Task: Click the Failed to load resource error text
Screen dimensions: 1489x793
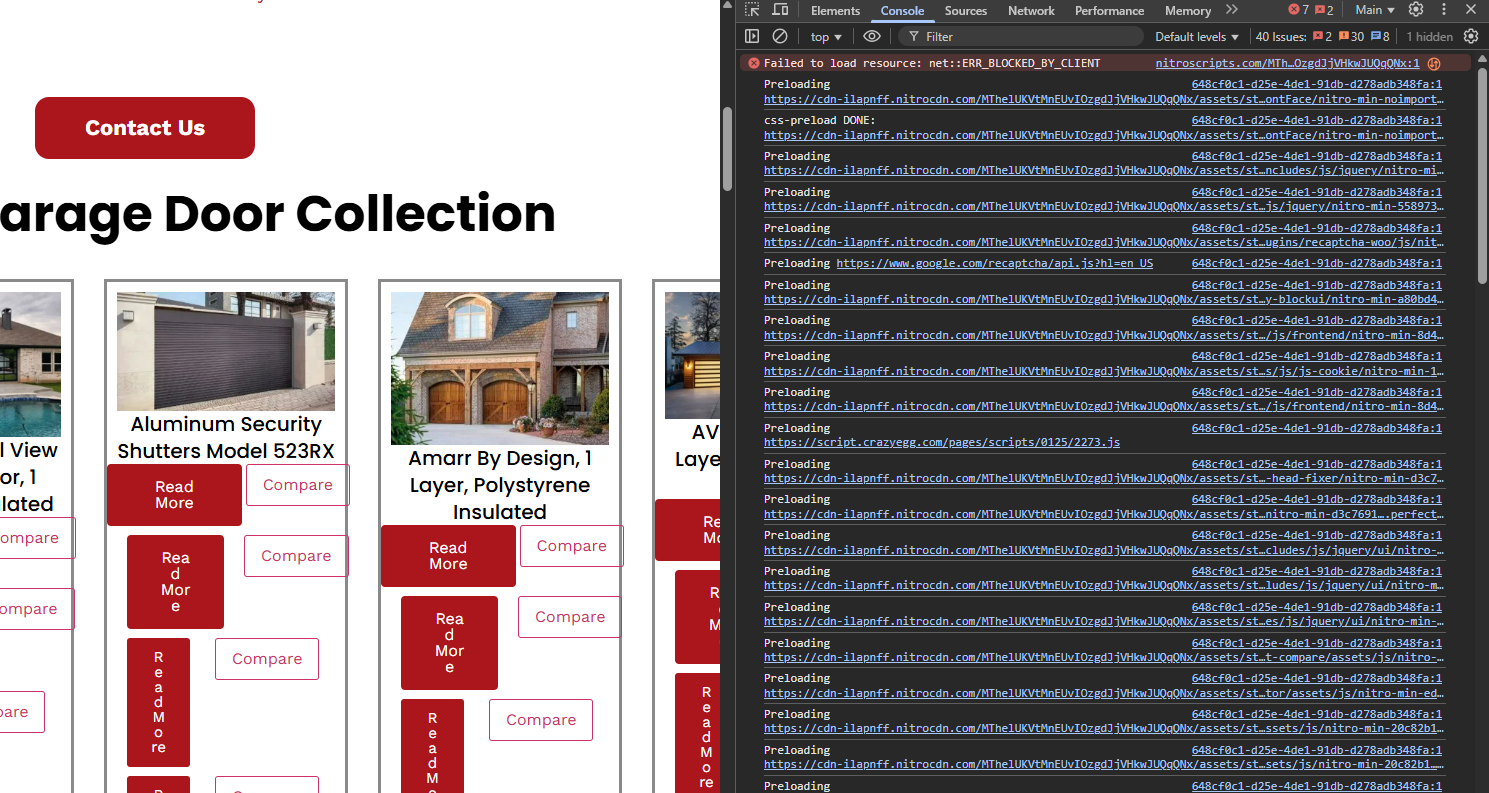Action: 931,63
